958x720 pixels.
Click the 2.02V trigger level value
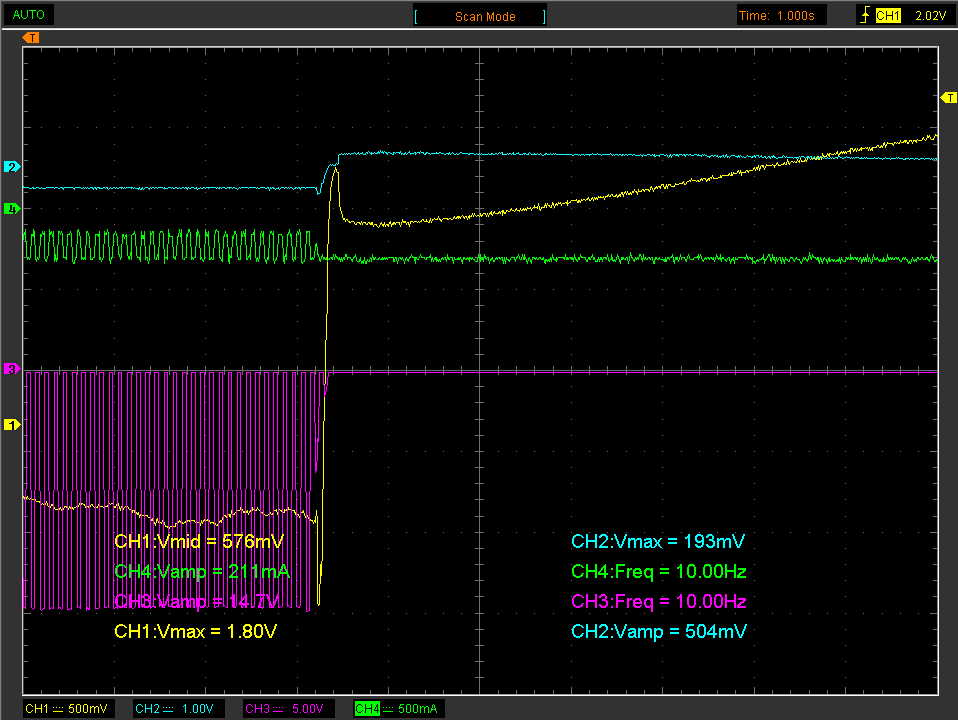[930, 16]
